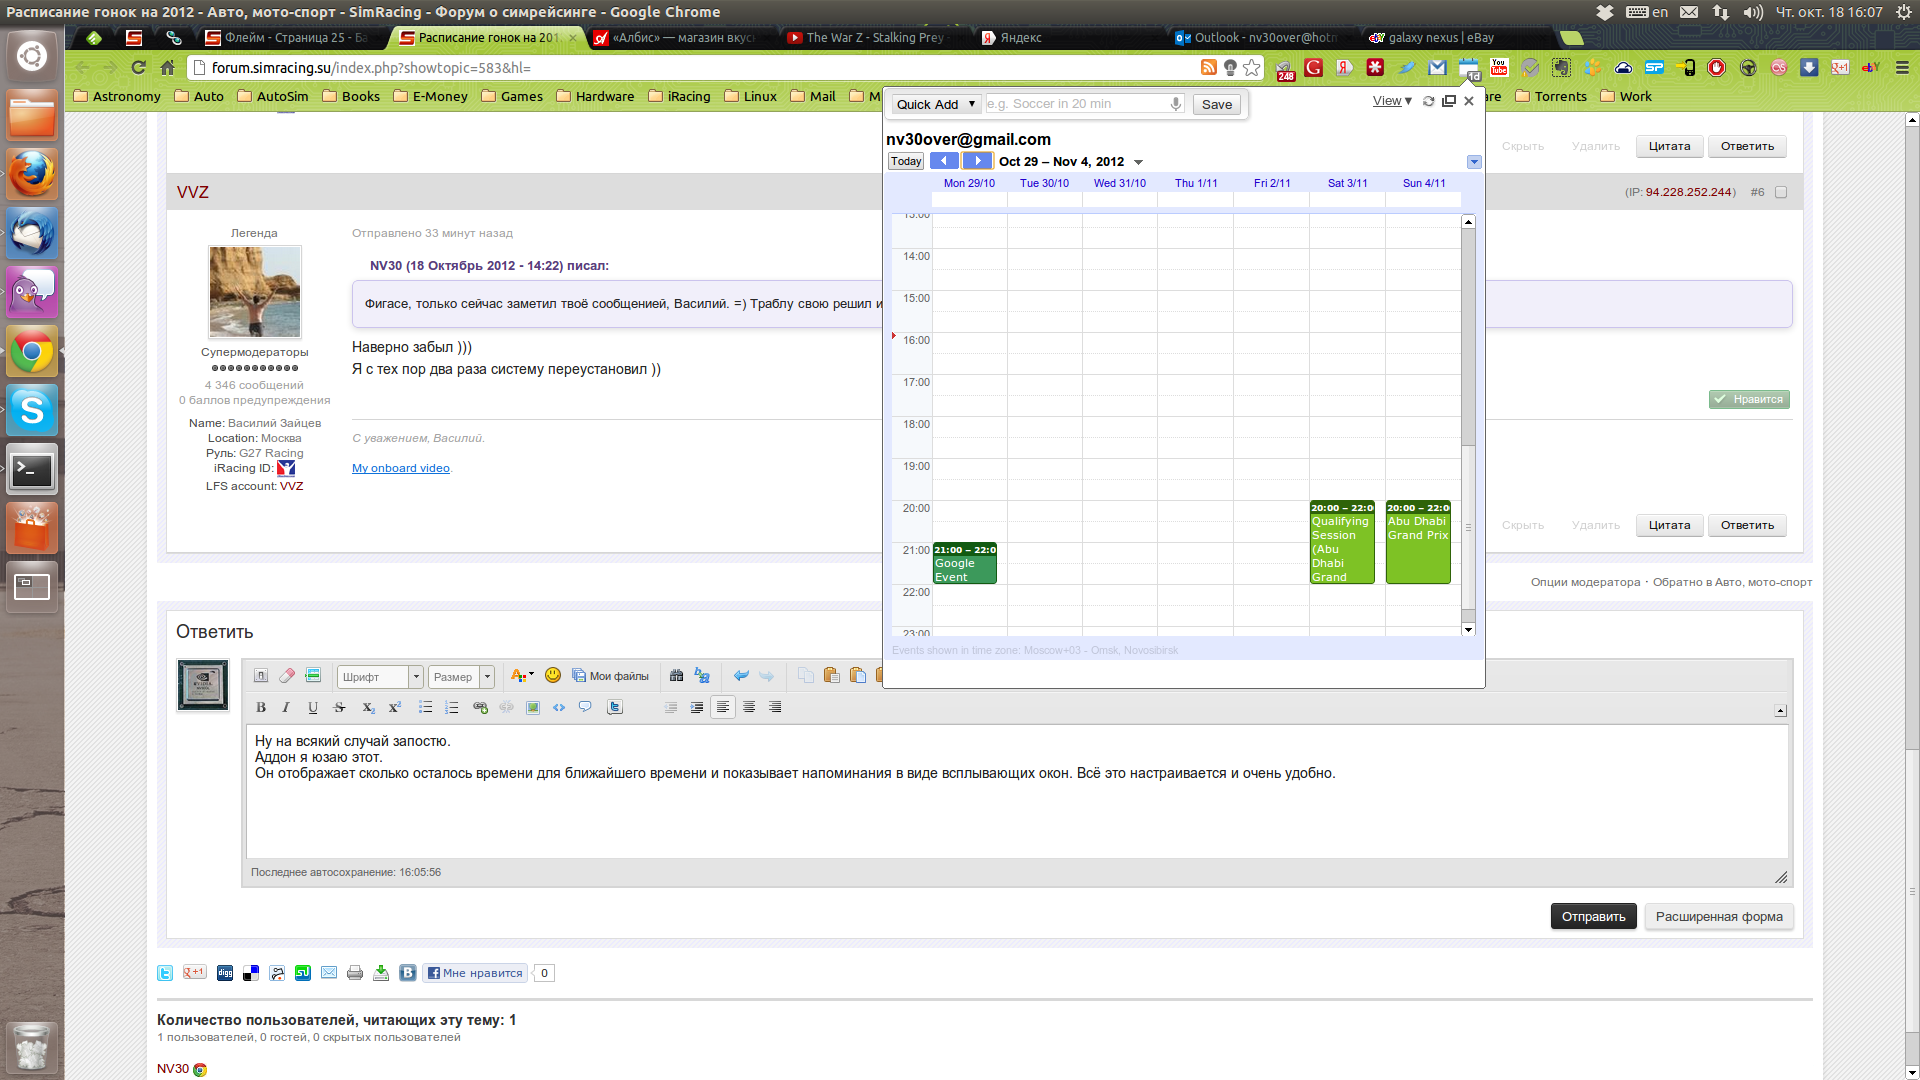Switch to the Яндекс browser tab
The width and height of the screenshot is (1920, 1080).
click(1020, 38)
